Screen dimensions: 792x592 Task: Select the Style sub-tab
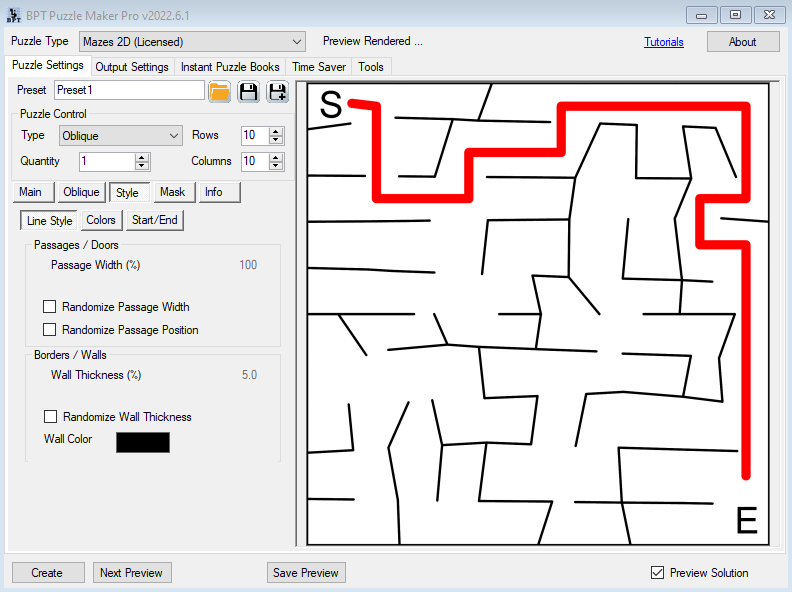129,192
